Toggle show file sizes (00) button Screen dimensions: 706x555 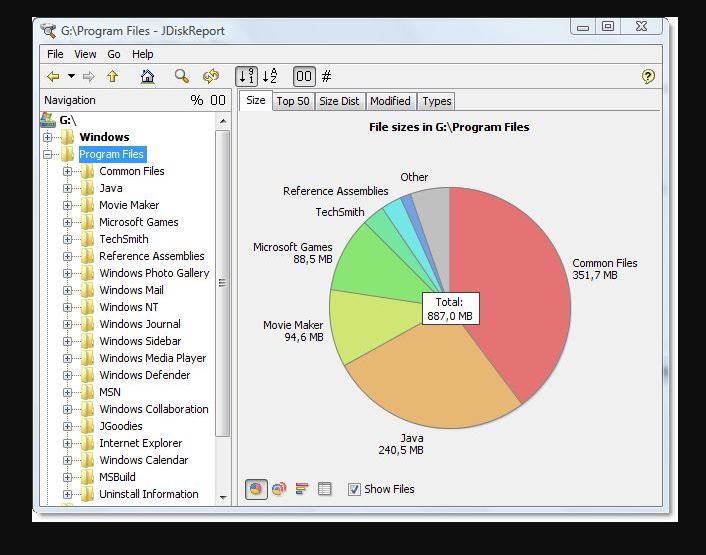coord(304,76)
